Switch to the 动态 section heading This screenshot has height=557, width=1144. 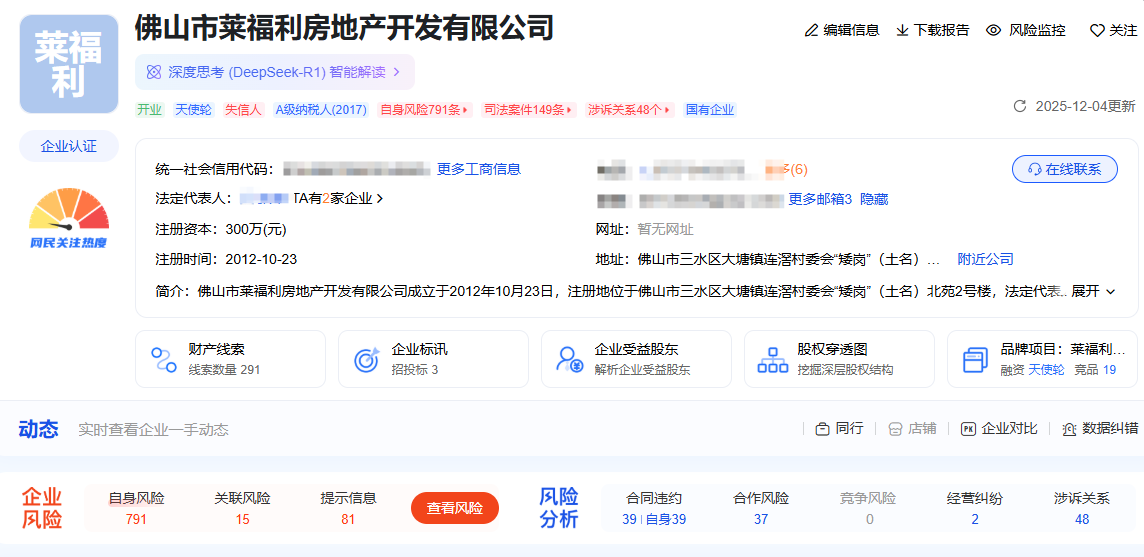pyautogui.click(x=39, y=429)
